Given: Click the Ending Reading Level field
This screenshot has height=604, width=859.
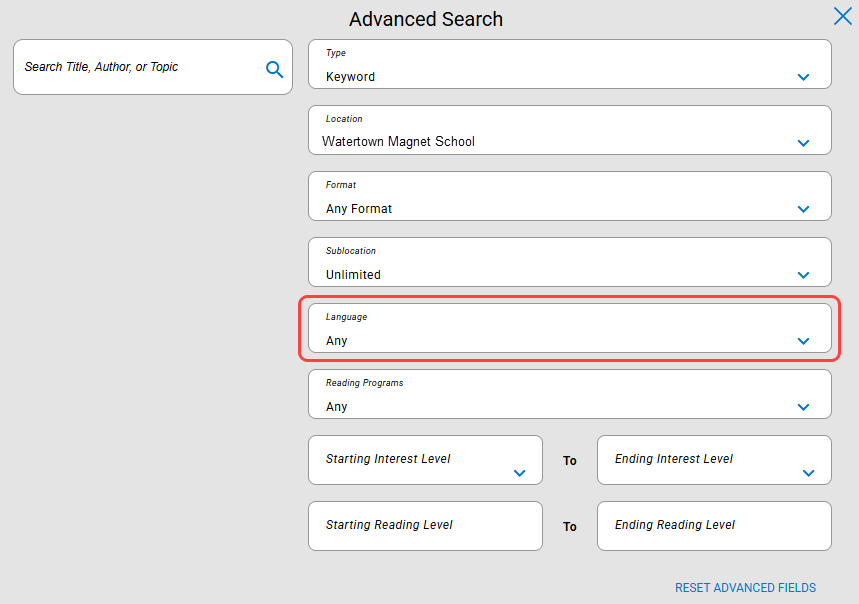Looking at the screenshot, I should pyautogui.click(x=714, y=526).
